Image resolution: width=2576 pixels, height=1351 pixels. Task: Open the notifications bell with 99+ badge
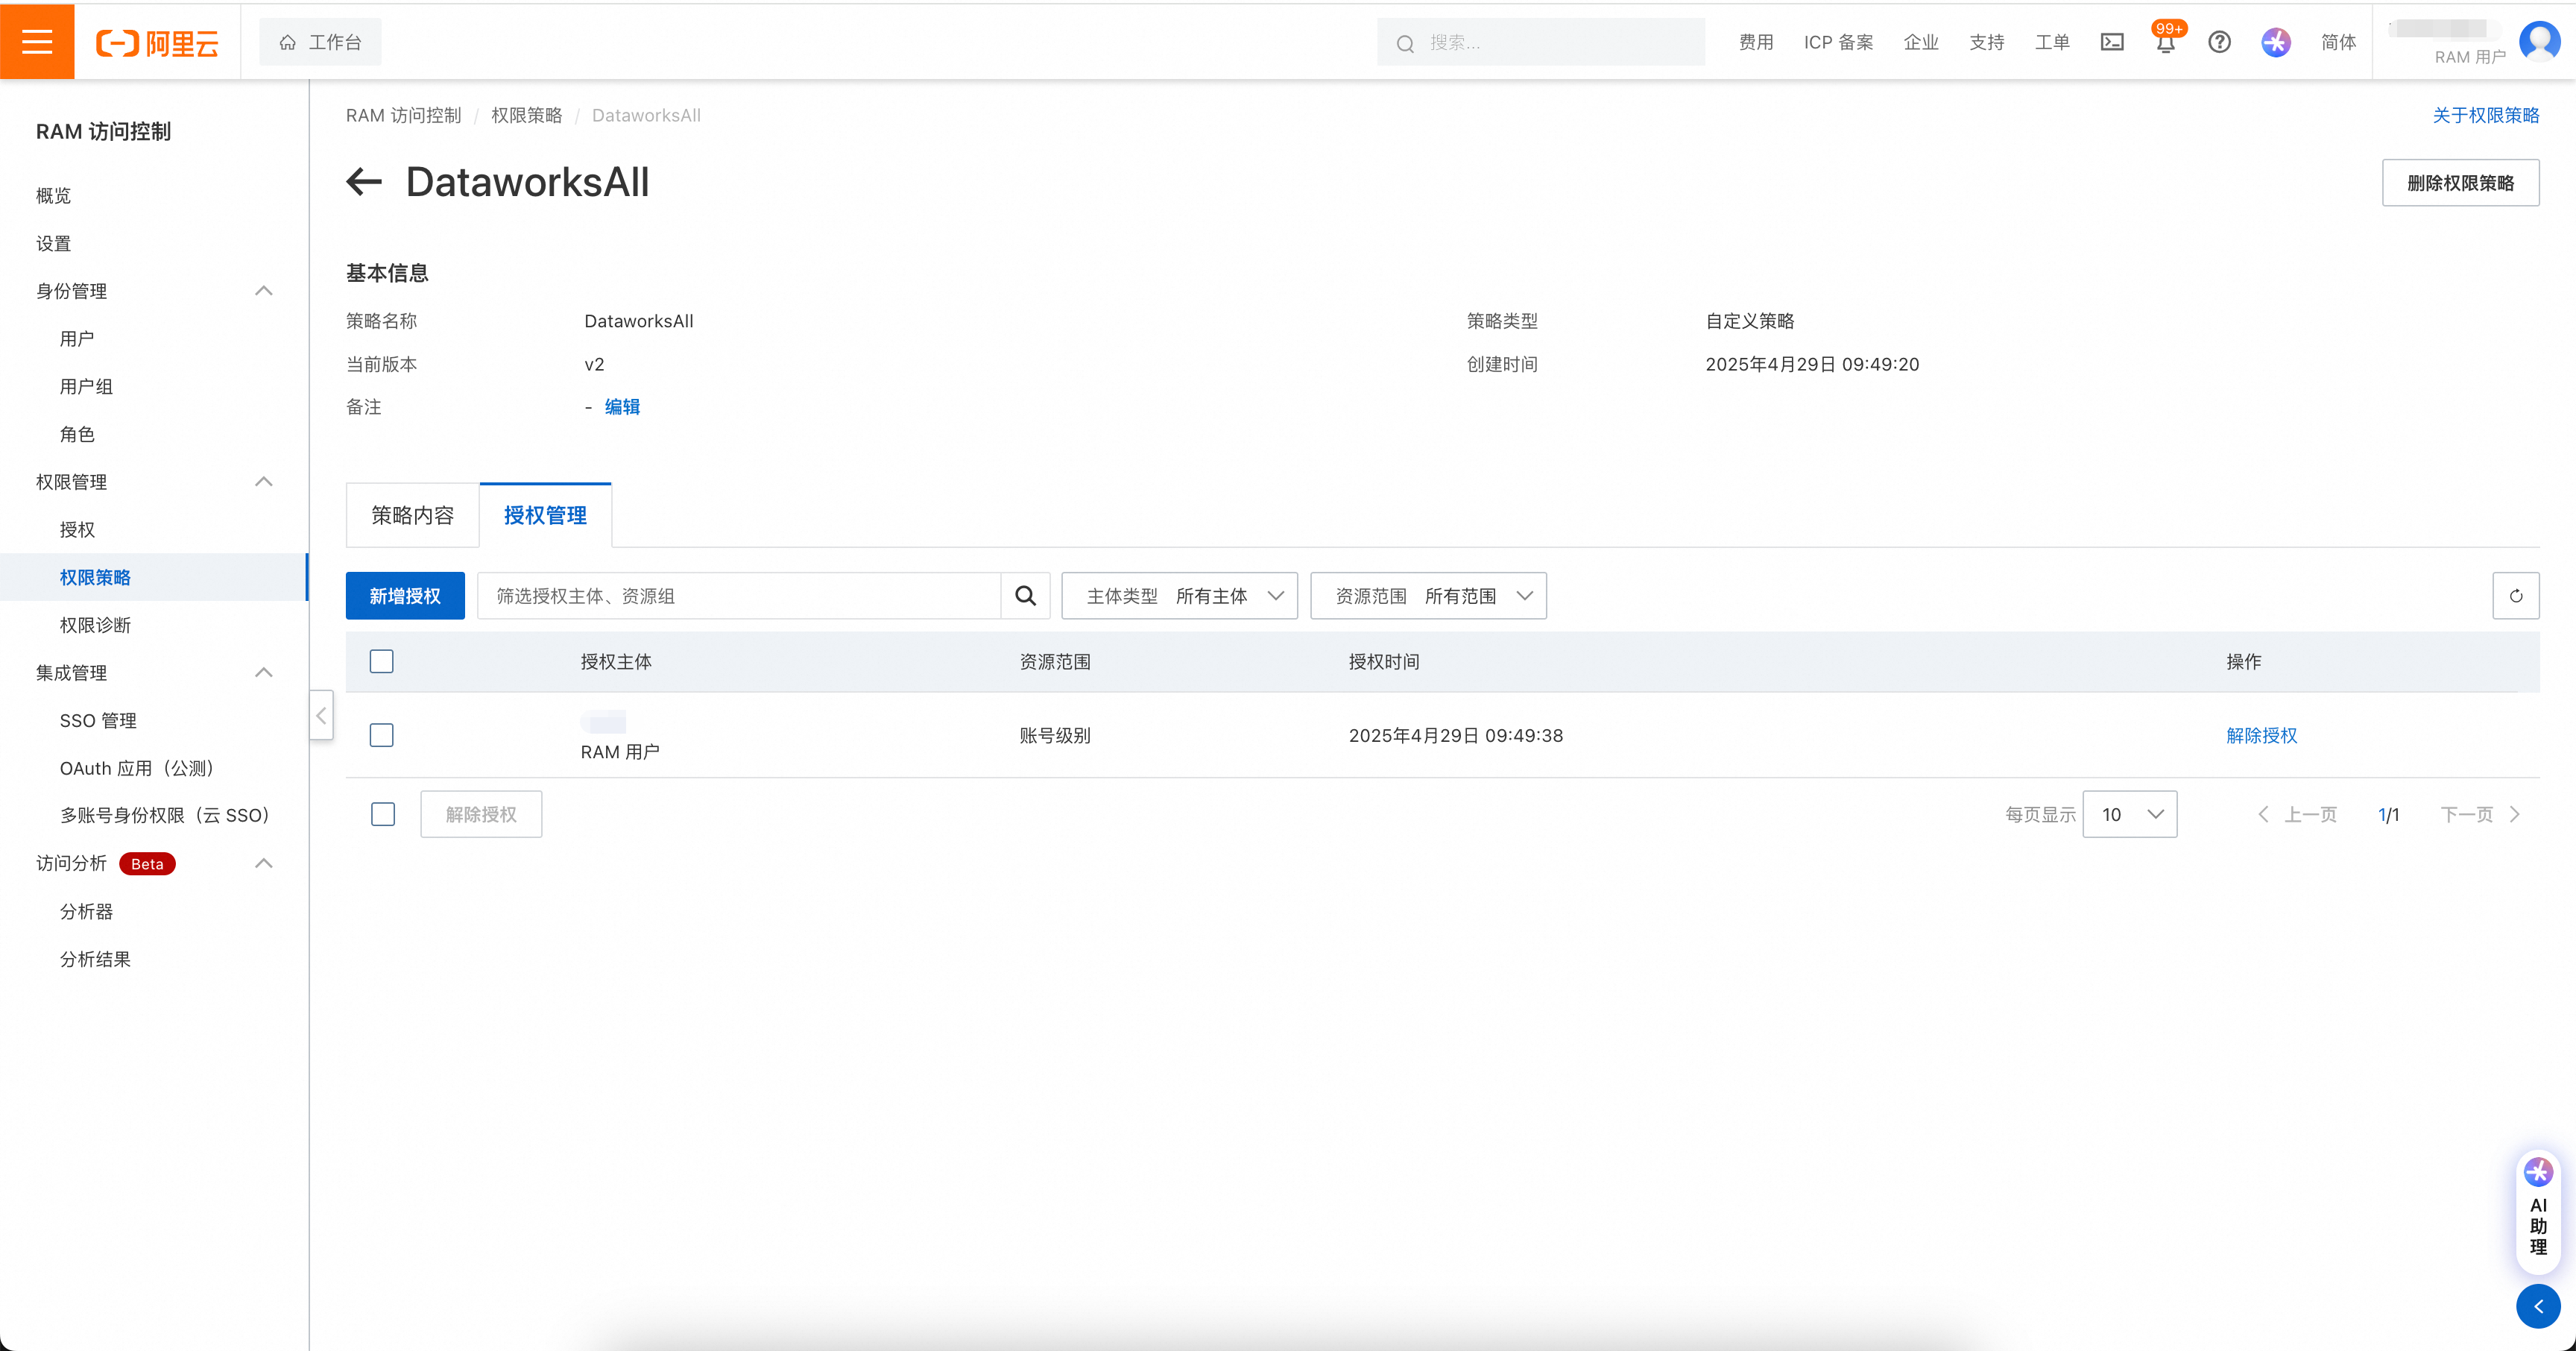click(2166, 42)
